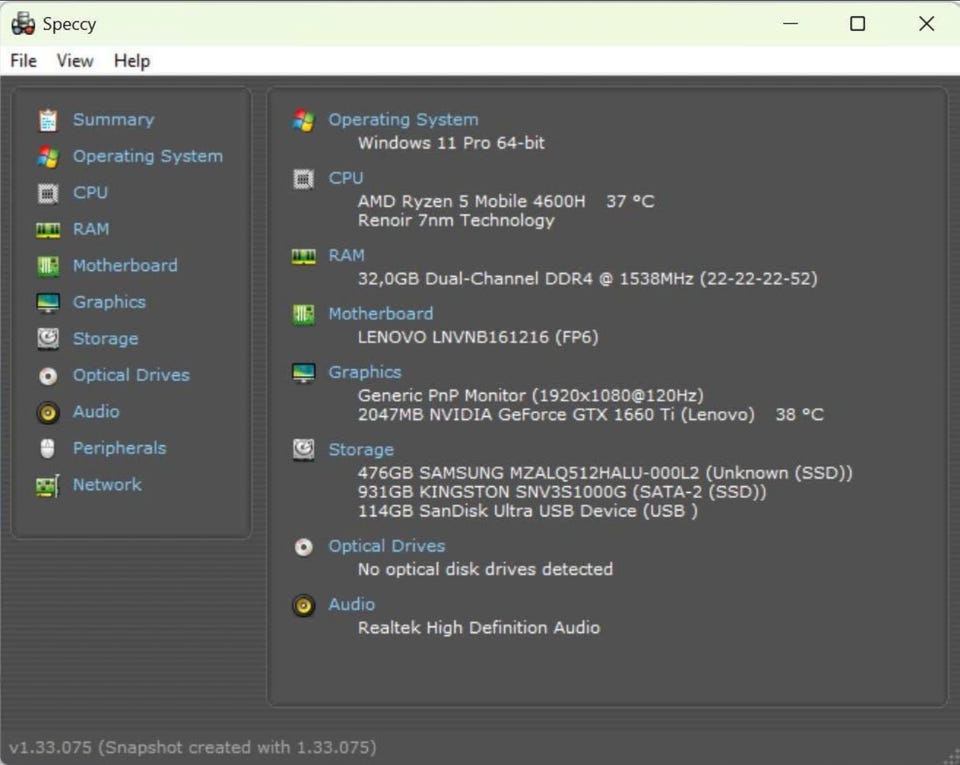
Task: Open the File menu
Action: click(x=23, y=61)
